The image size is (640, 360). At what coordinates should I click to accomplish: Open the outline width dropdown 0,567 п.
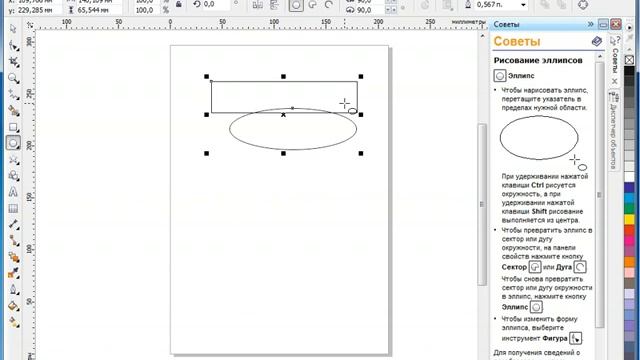(523, 5)
